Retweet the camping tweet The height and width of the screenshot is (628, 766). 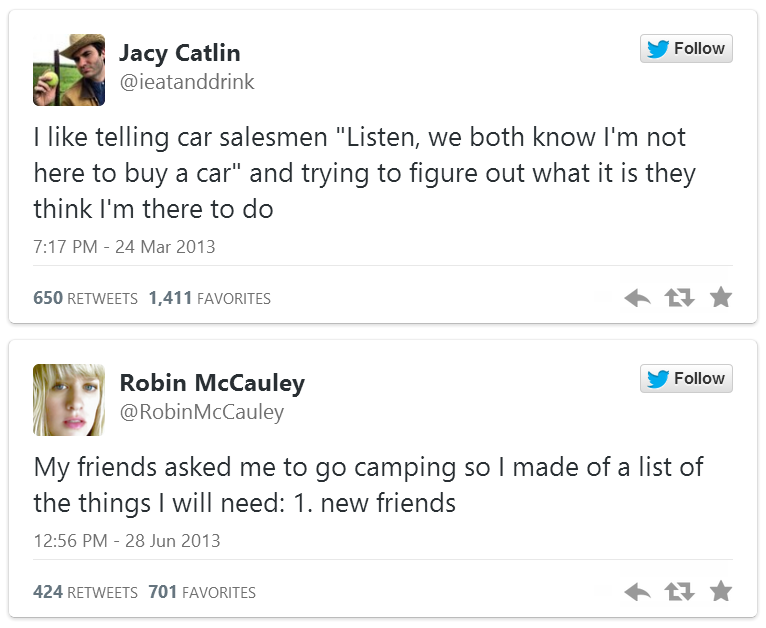click(x=680, y=591)
